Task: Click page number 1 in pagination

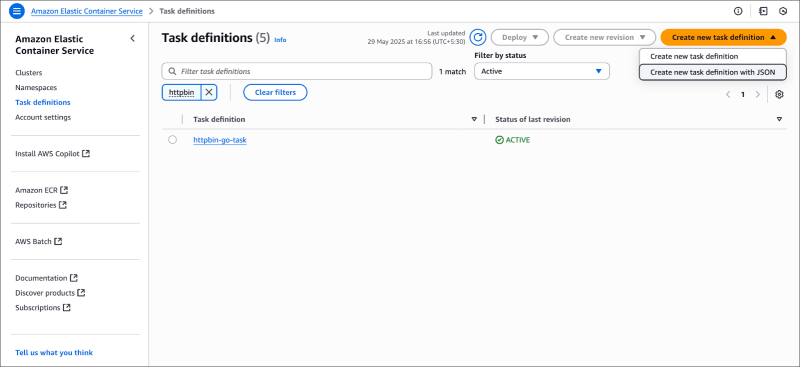Action: click(x=743, y=94)
